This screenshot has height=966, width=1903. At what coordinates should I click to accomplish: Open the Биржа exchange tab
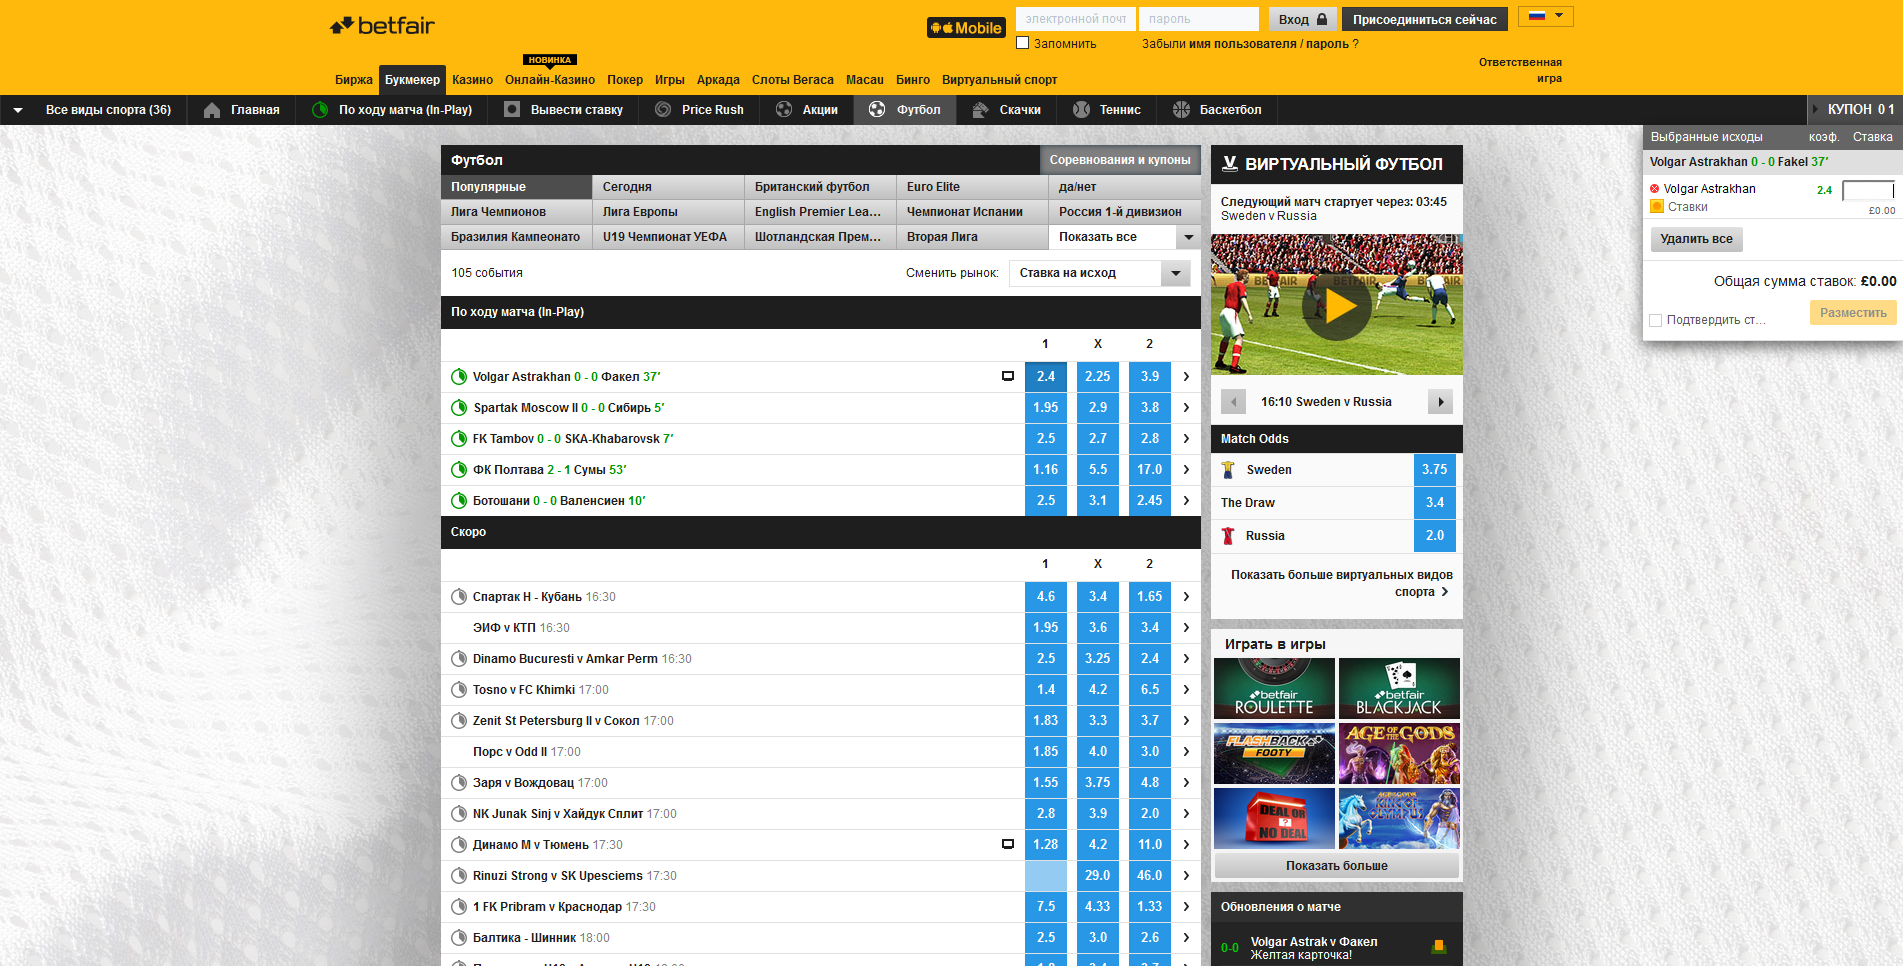click(x=353, y=80)
